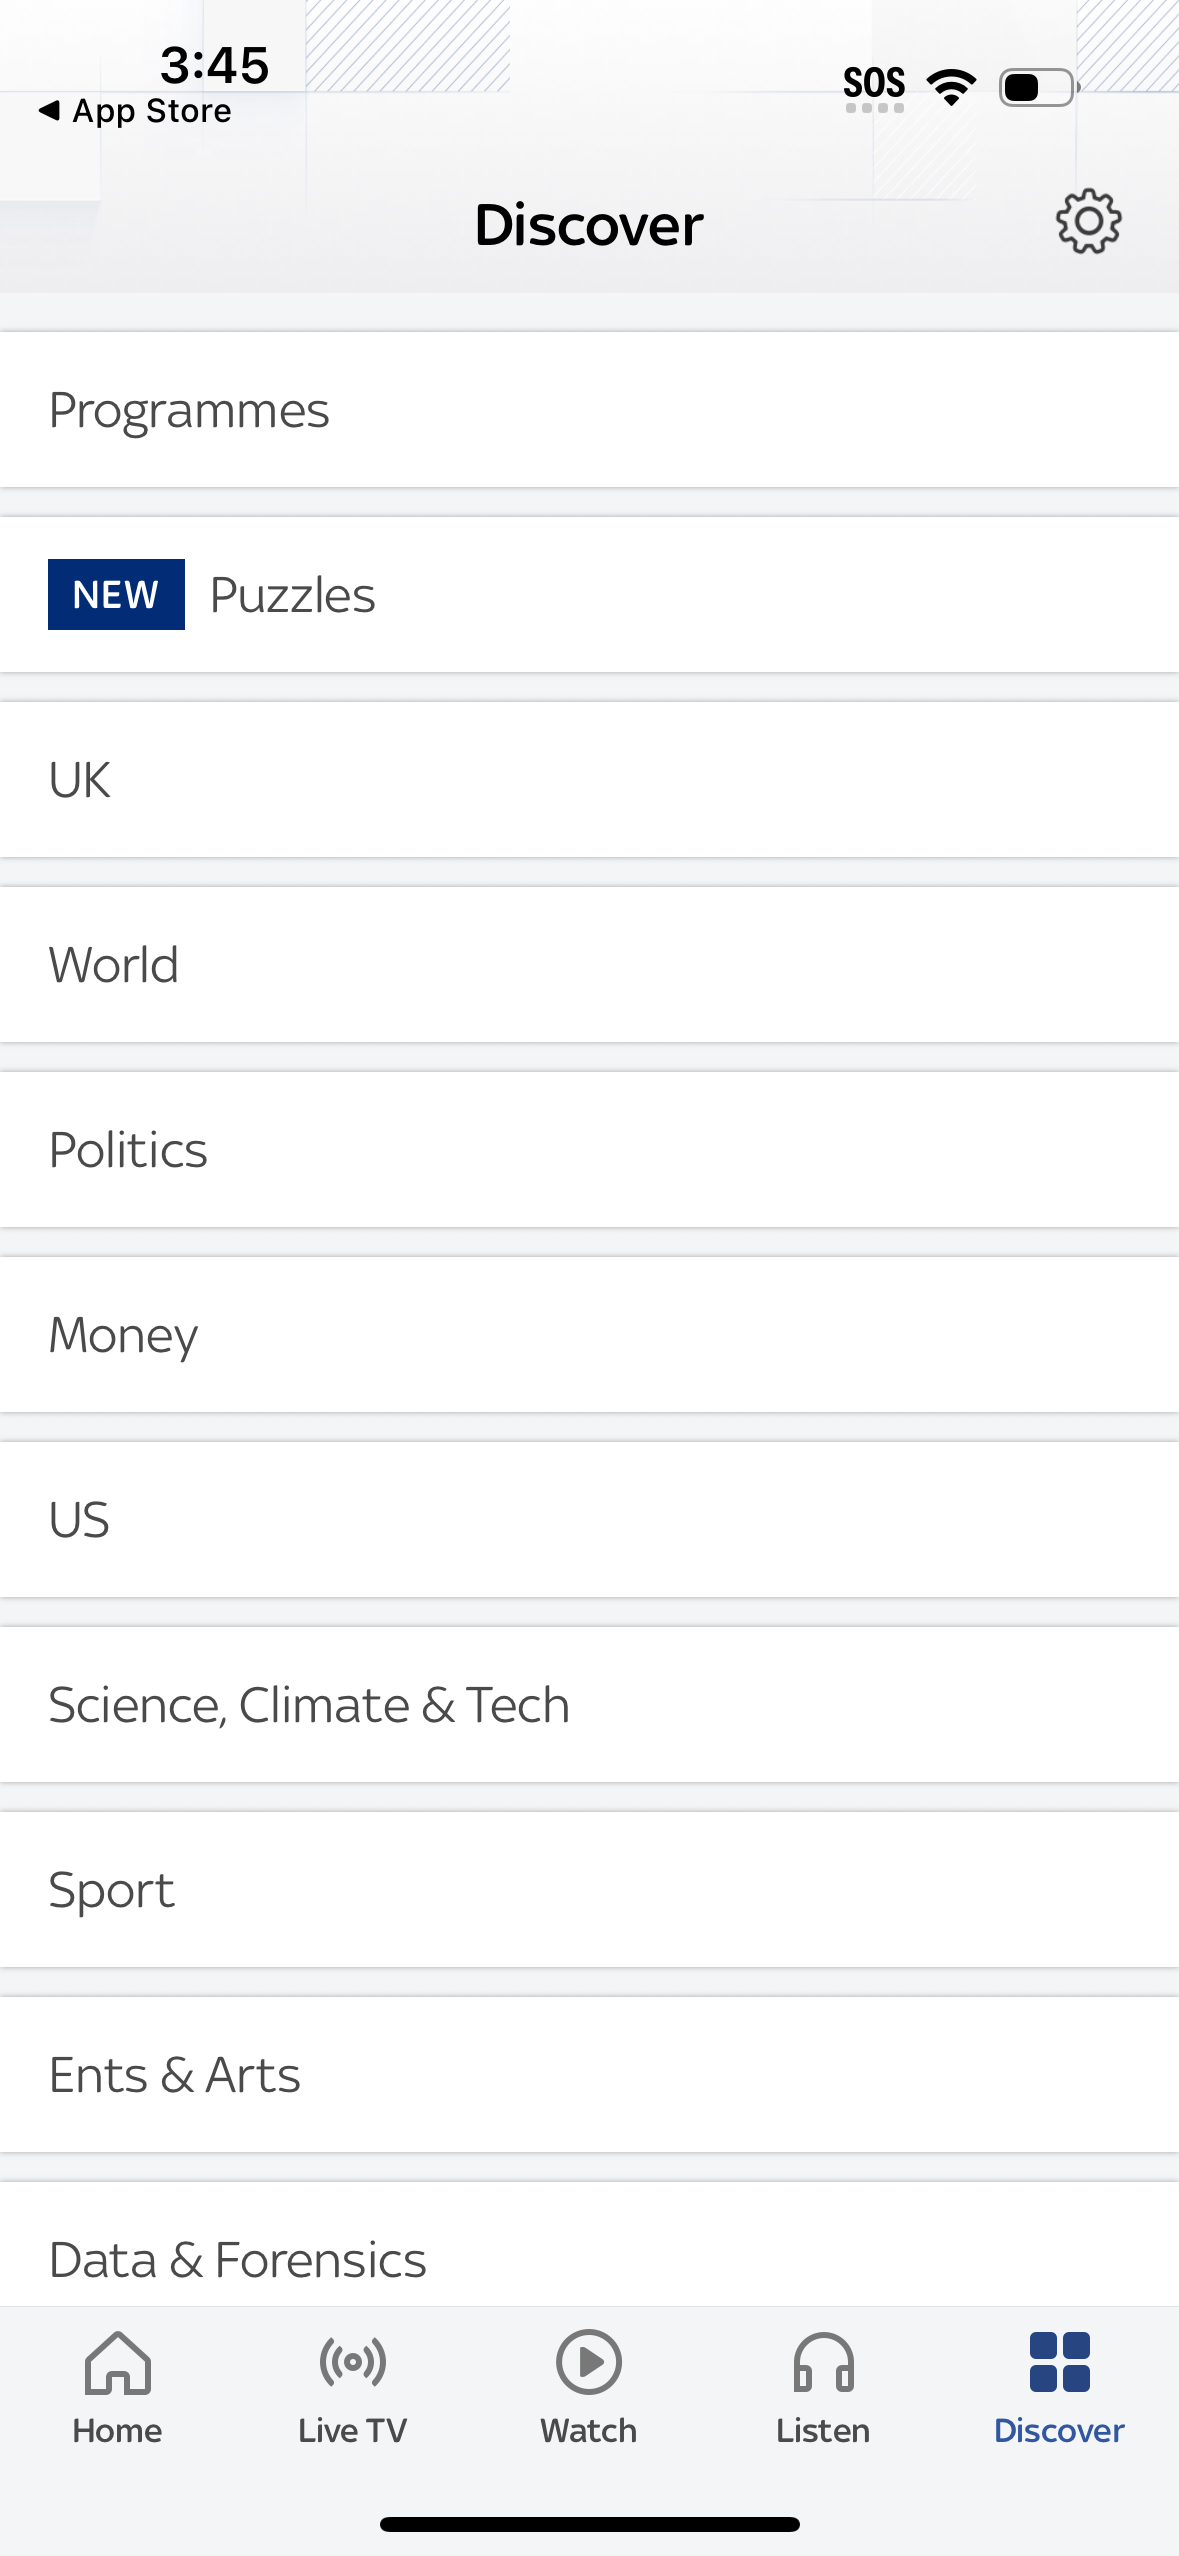Open the Programmes section

(590, 409)
